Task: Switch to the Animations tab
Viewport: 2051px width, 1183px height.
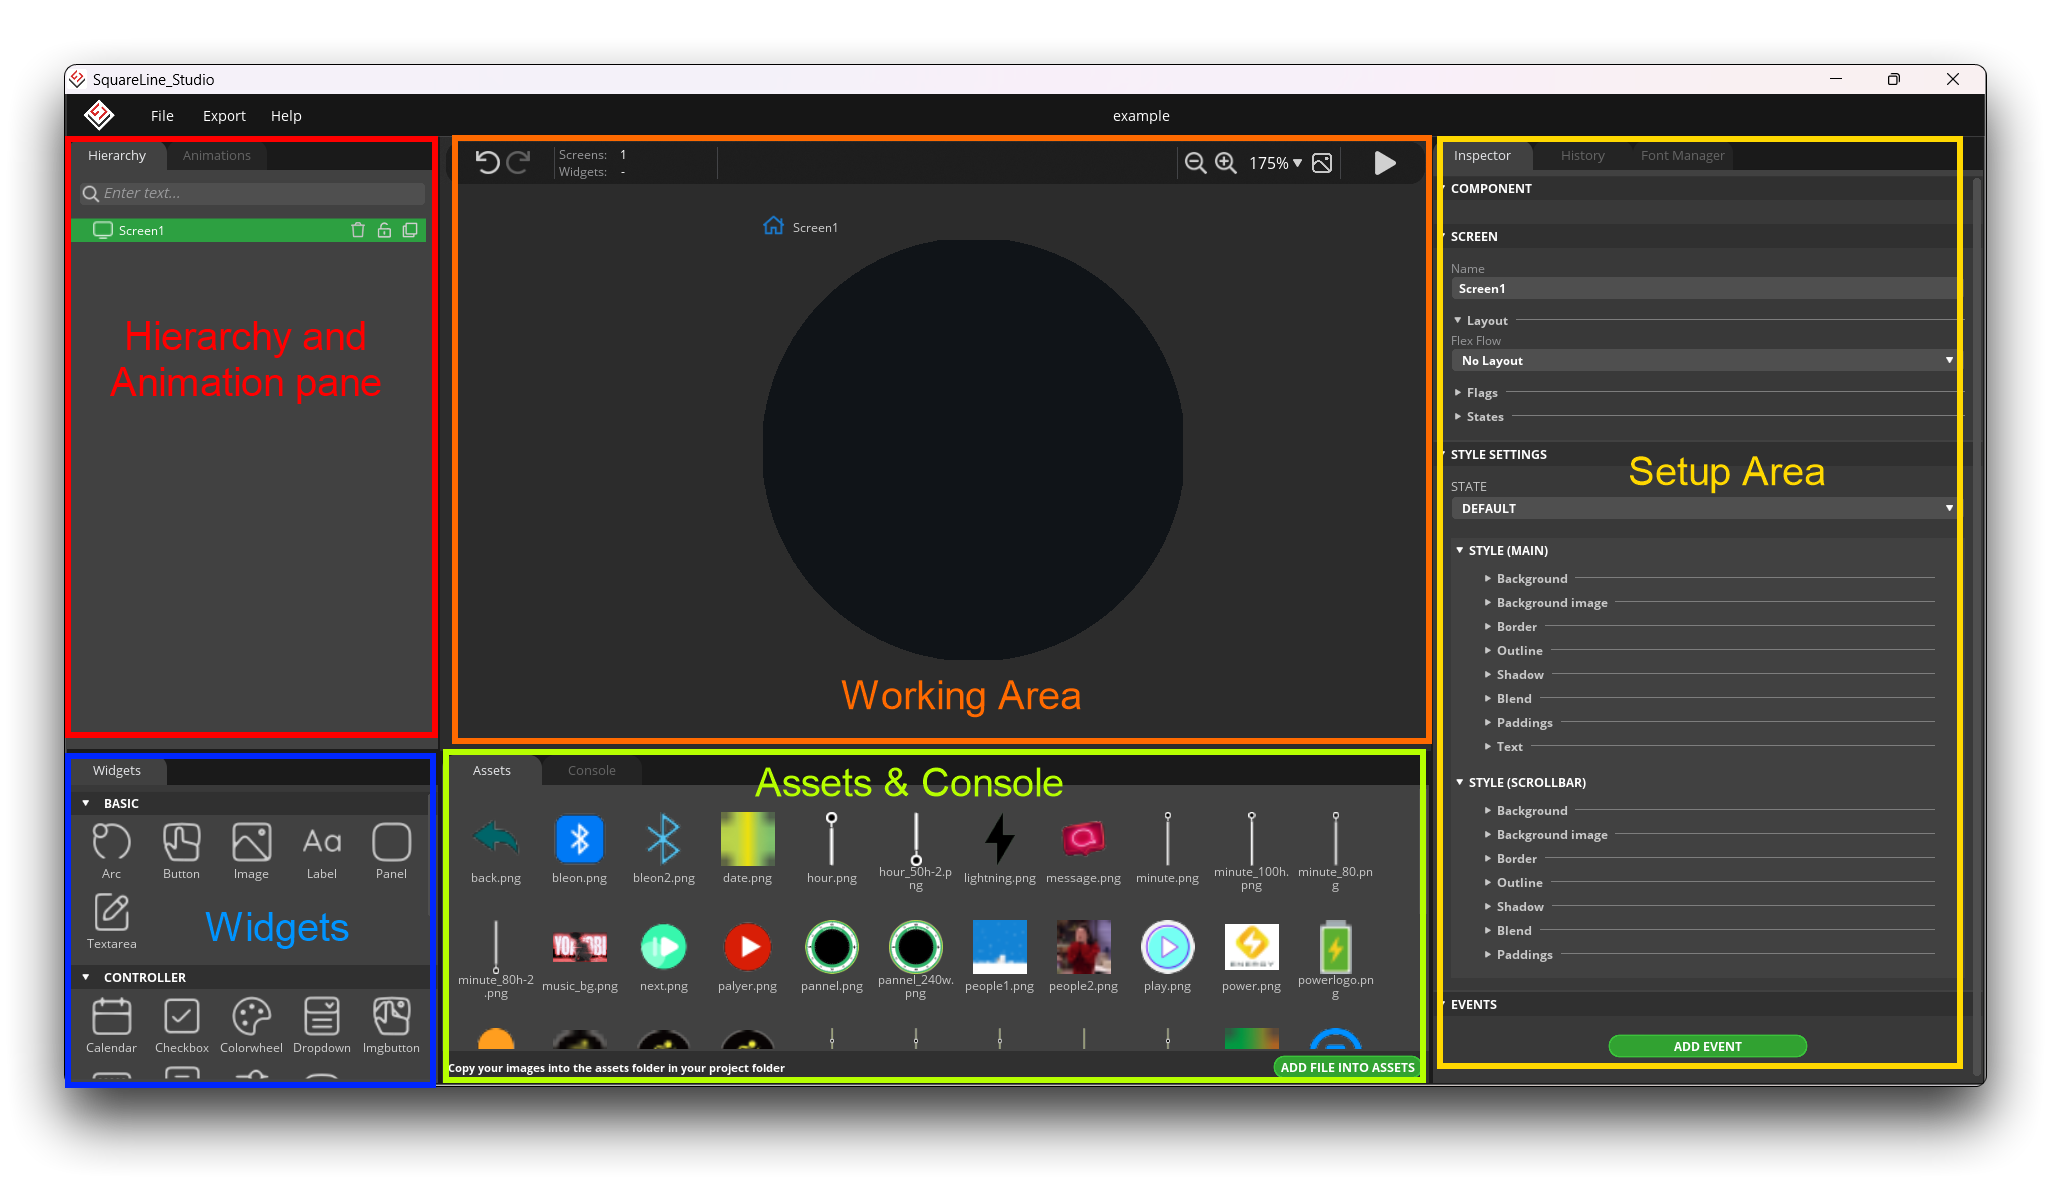Action: [216, 155]
